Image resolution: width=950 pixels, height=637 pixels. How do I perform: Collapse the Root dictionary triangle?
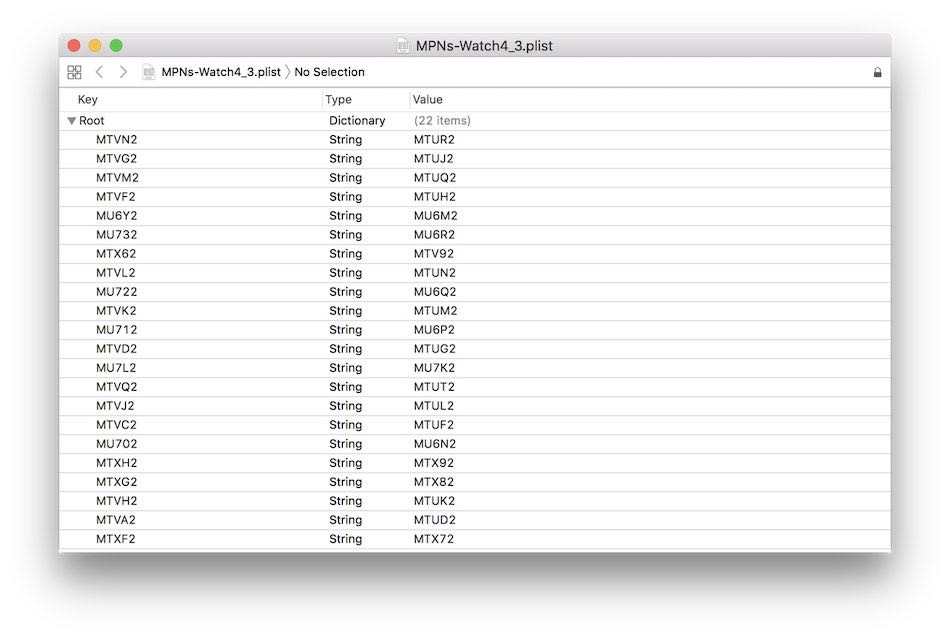tap(71, 121)
